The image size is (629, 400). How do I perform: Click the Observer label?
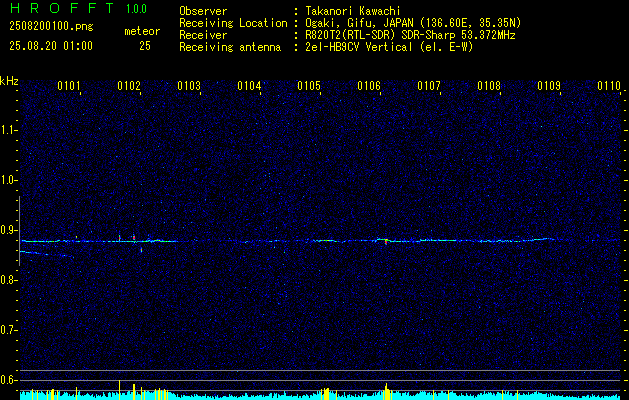click(203, 11)
